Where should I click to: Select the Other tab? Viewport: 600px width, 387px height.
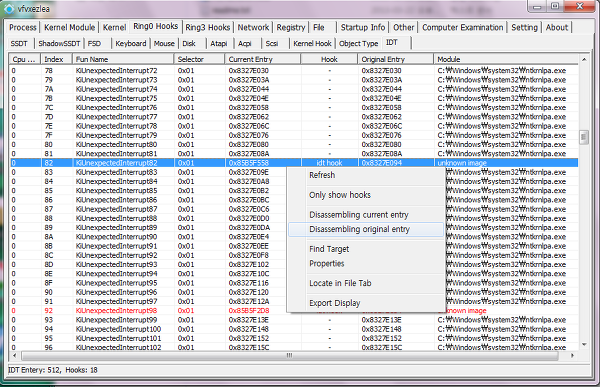(x=404, y=28)
